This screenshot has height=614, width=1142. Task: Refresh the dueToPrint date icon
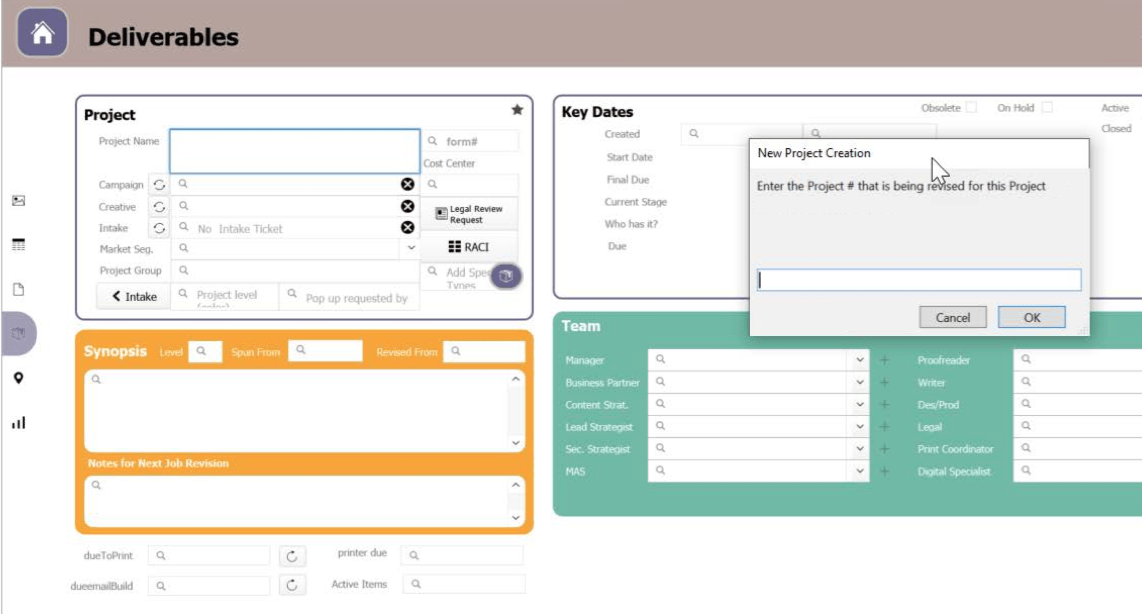[x=292, y=556]
